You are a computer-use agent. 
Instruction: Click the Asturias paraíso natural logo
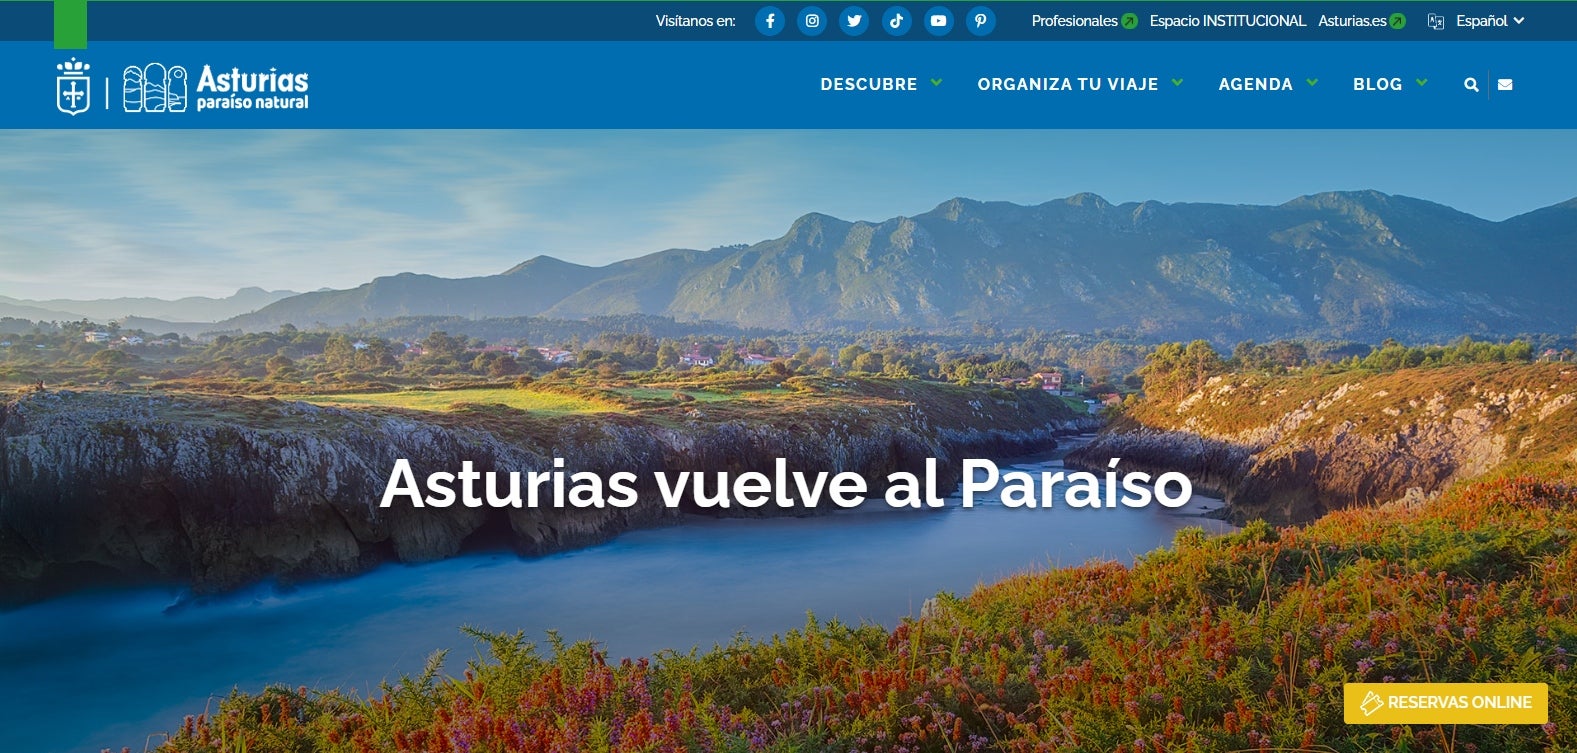216,88
